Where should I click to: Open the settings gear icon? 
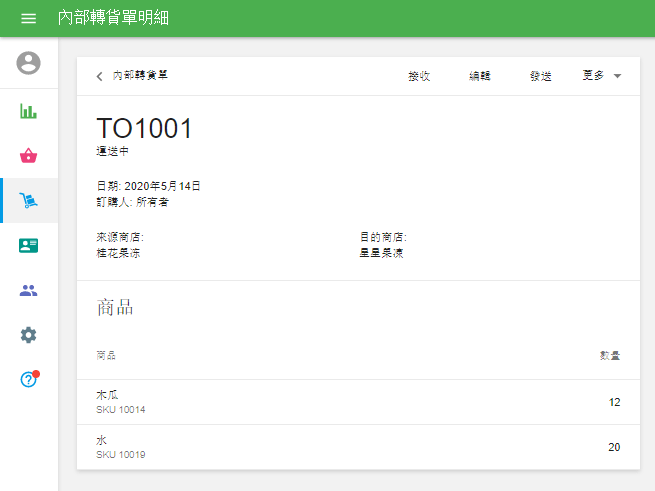(x=29, y=335)
